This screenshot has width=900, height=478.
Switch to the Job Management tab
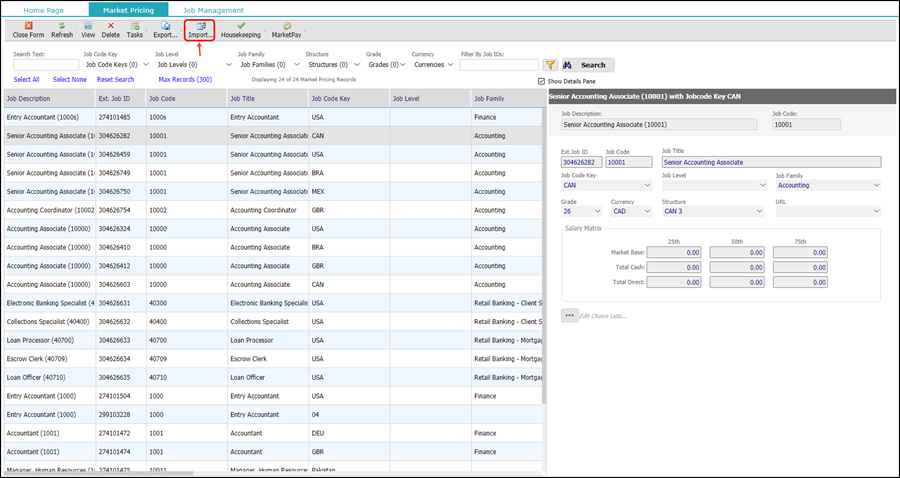(x=214, y=10)
